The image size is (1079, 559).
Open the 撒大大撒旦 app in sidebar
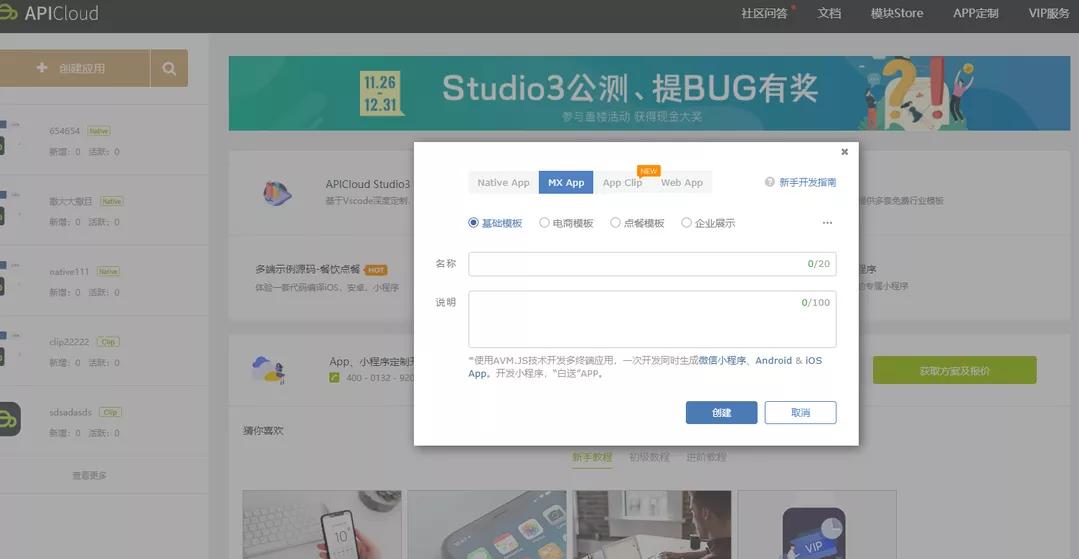coord(71,201)
